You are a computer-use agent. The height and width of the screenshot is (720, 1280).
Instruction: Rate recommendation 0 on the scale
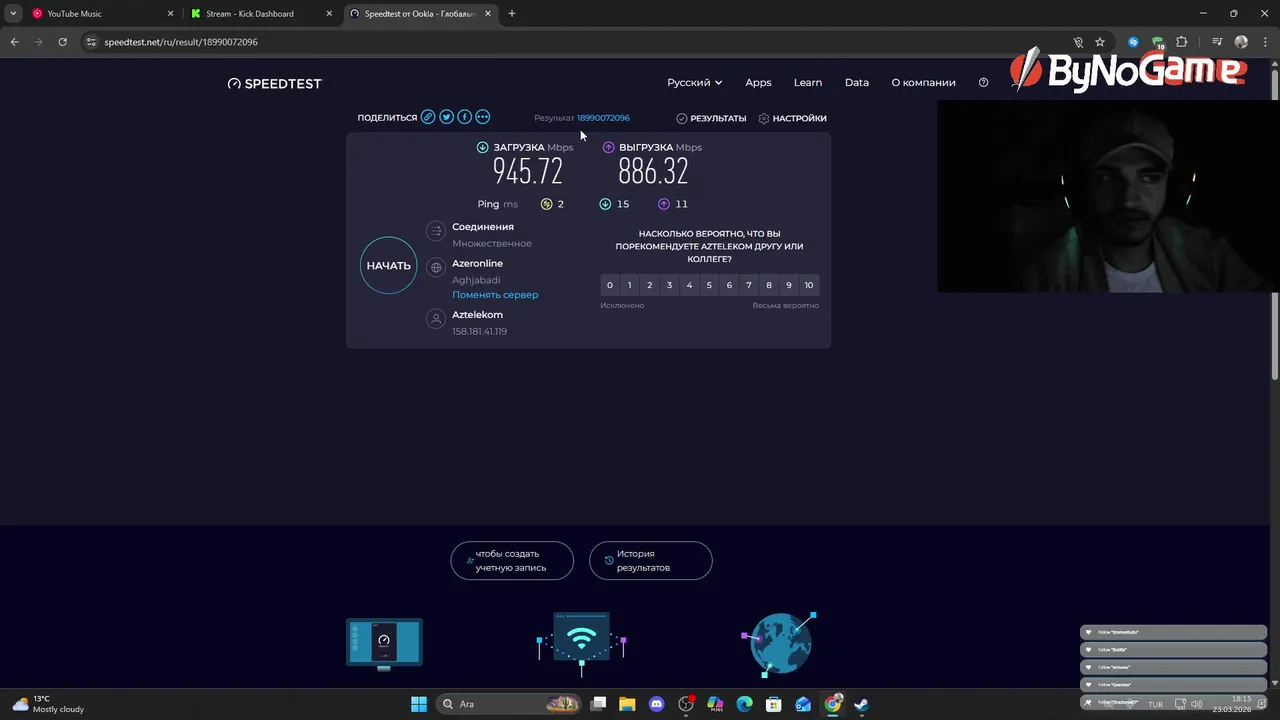(610, 285)
